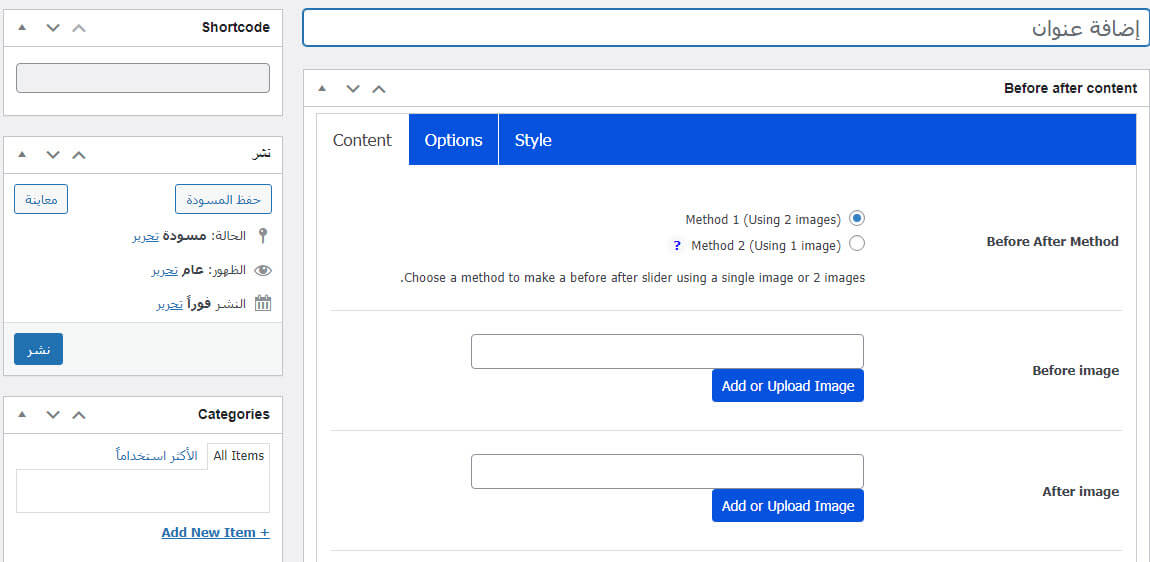Move Shortcode panel up with arrow icon

(x=79, y=28)
